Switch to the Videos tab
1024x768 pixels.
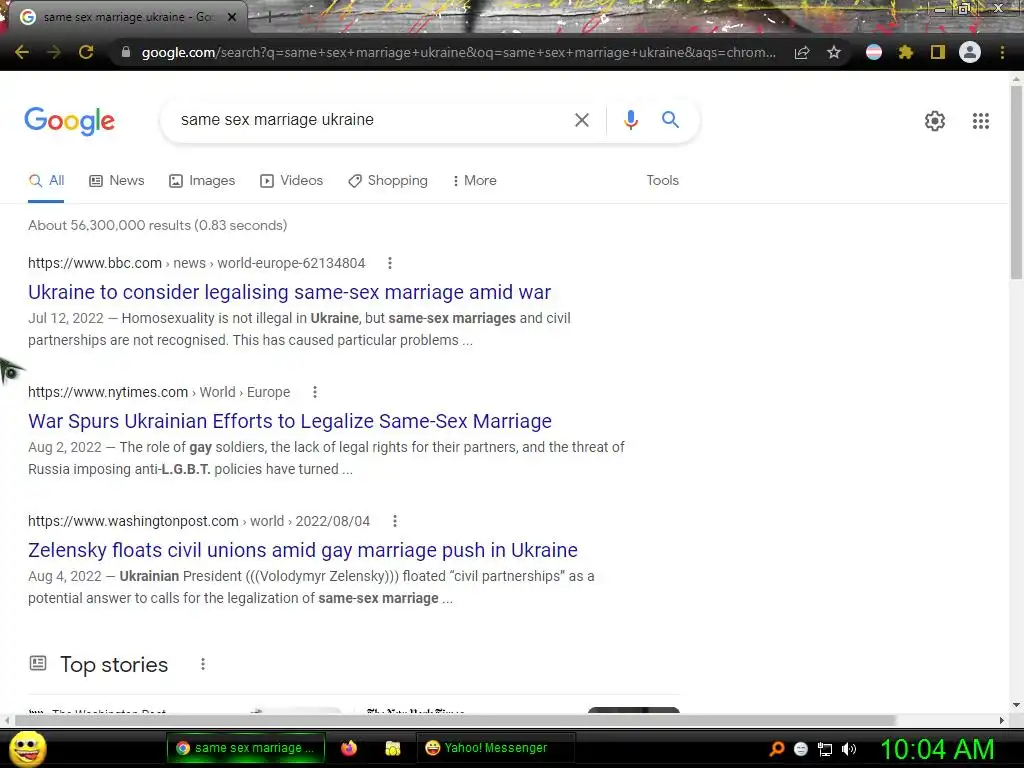coord(291,181)
